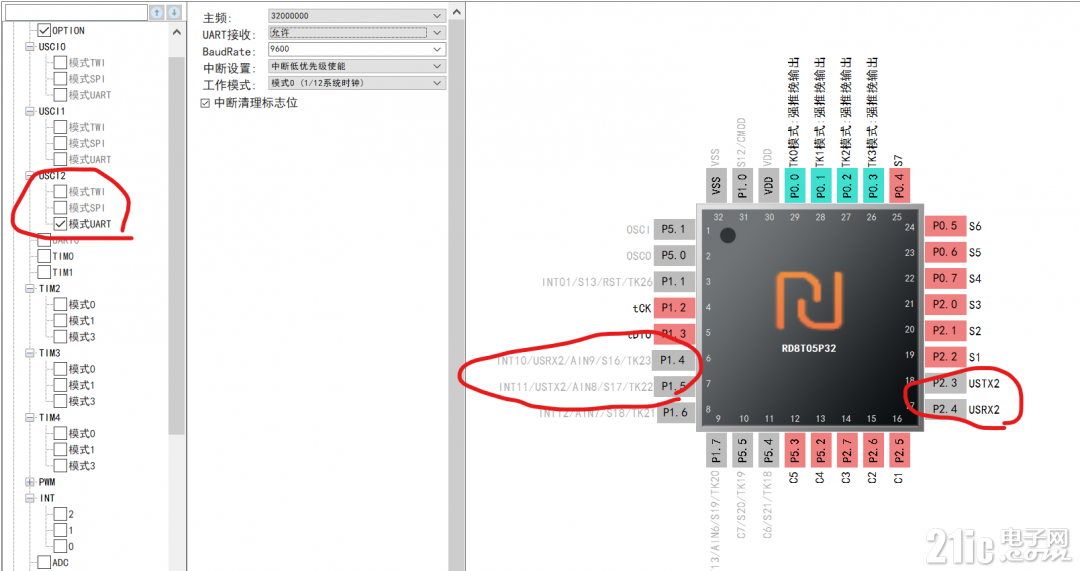
Task: Enable 模式SPI under USCI0
Action: click(60, 79)
